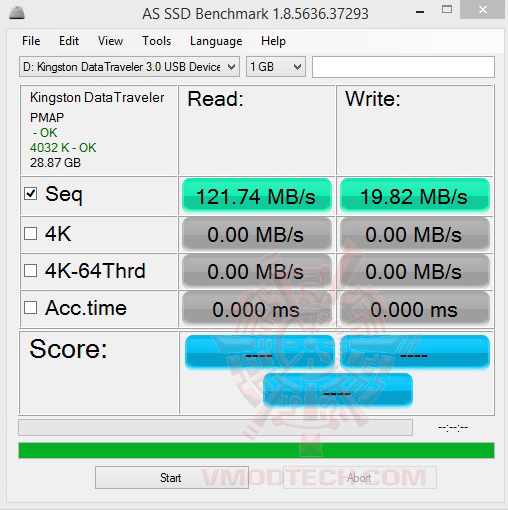Click the 4K-64Thrd write result field
Viewport: 508px width, 510px height.
[x=415, y=271]
